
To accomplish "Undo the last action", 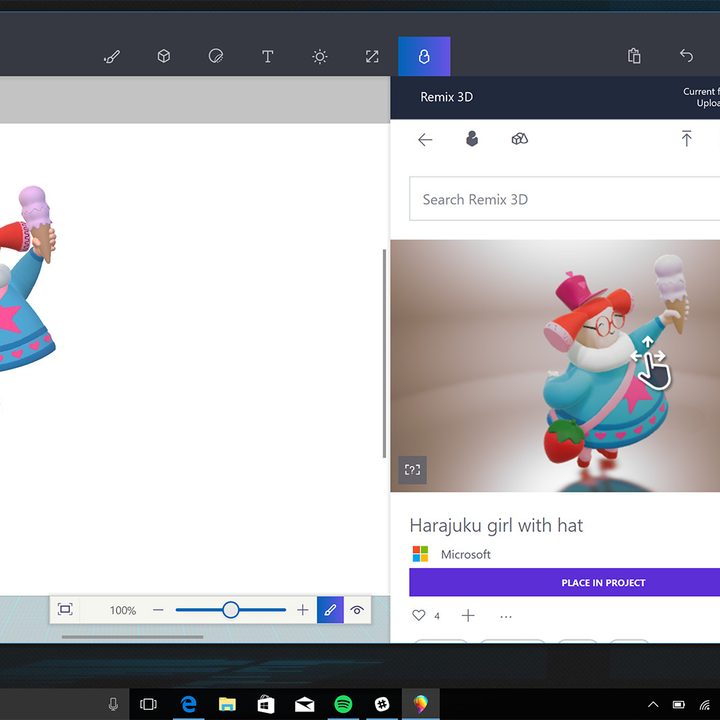I will coord(686,56).
